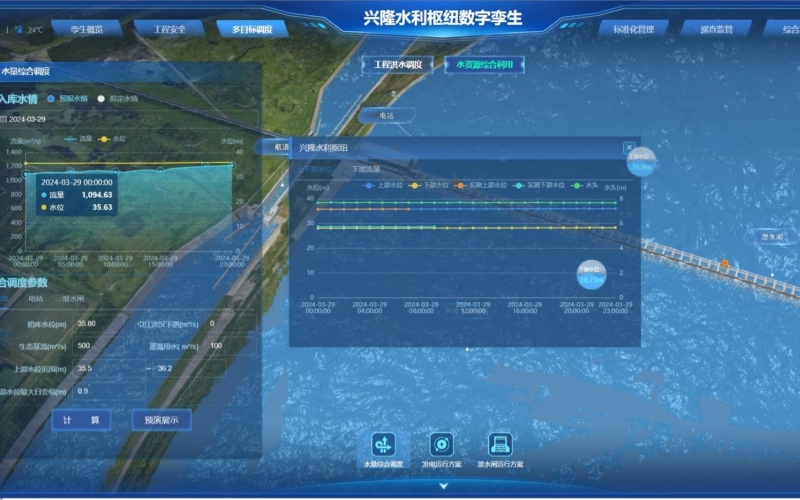Edit max daily variation field 0.9

coord(109,391)
